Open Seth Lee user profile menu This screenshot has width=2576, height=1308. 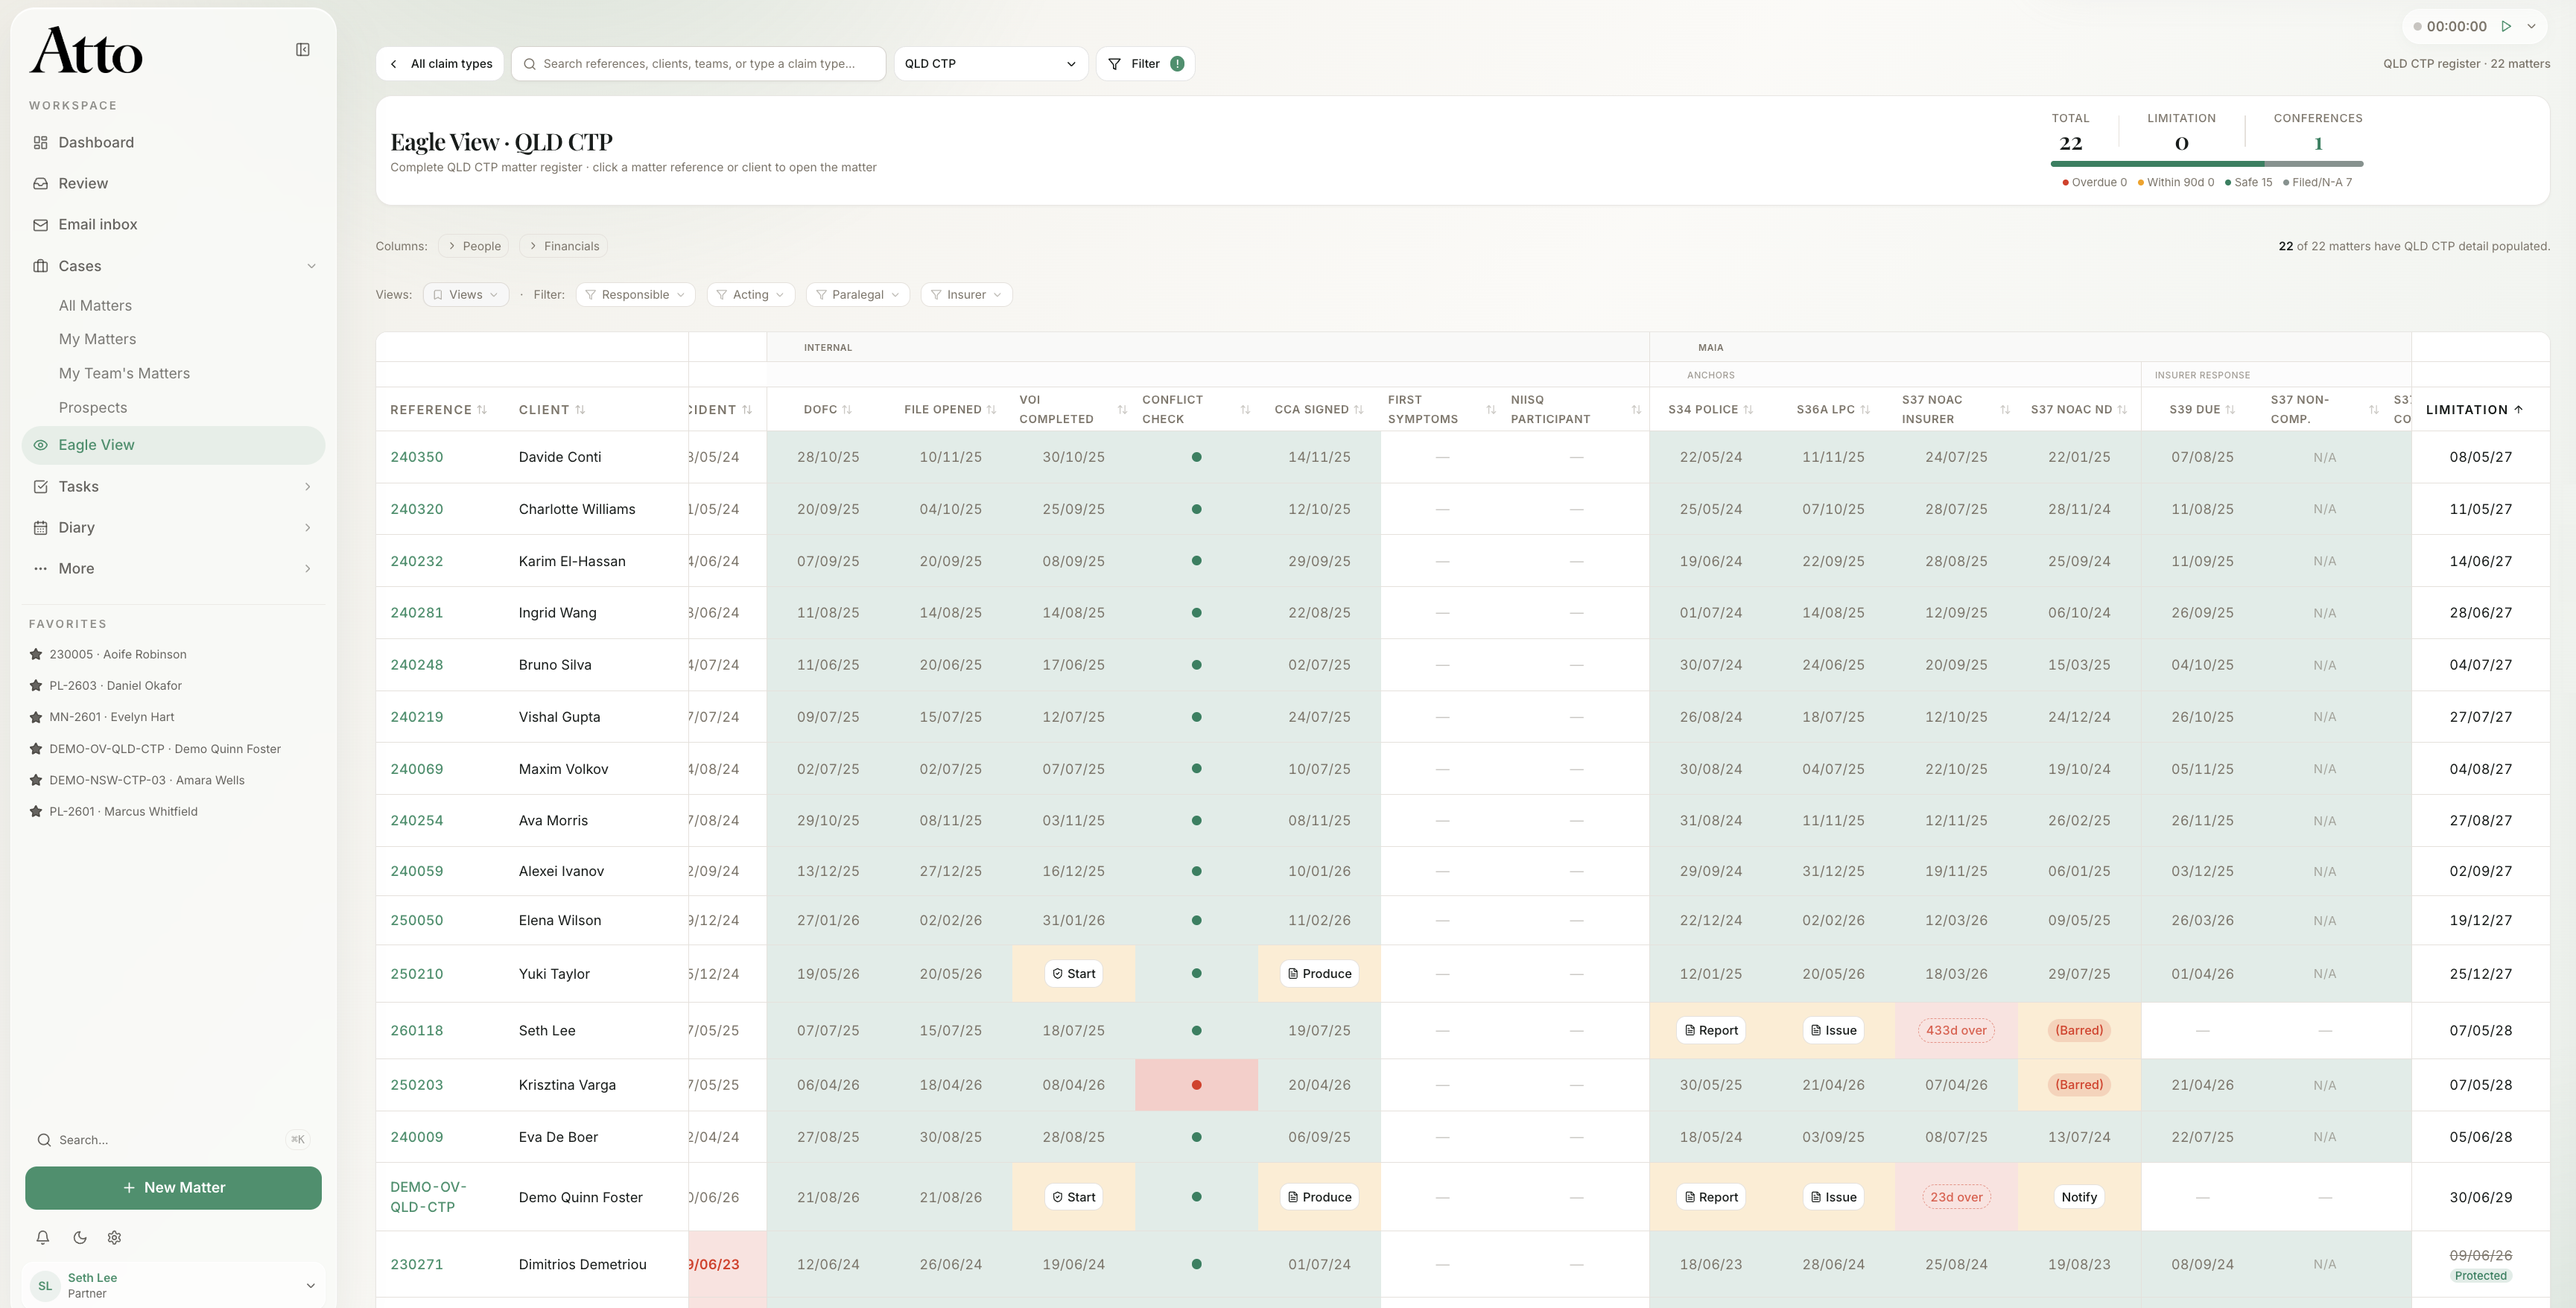pyautogui.click(x=173, y=1285)
